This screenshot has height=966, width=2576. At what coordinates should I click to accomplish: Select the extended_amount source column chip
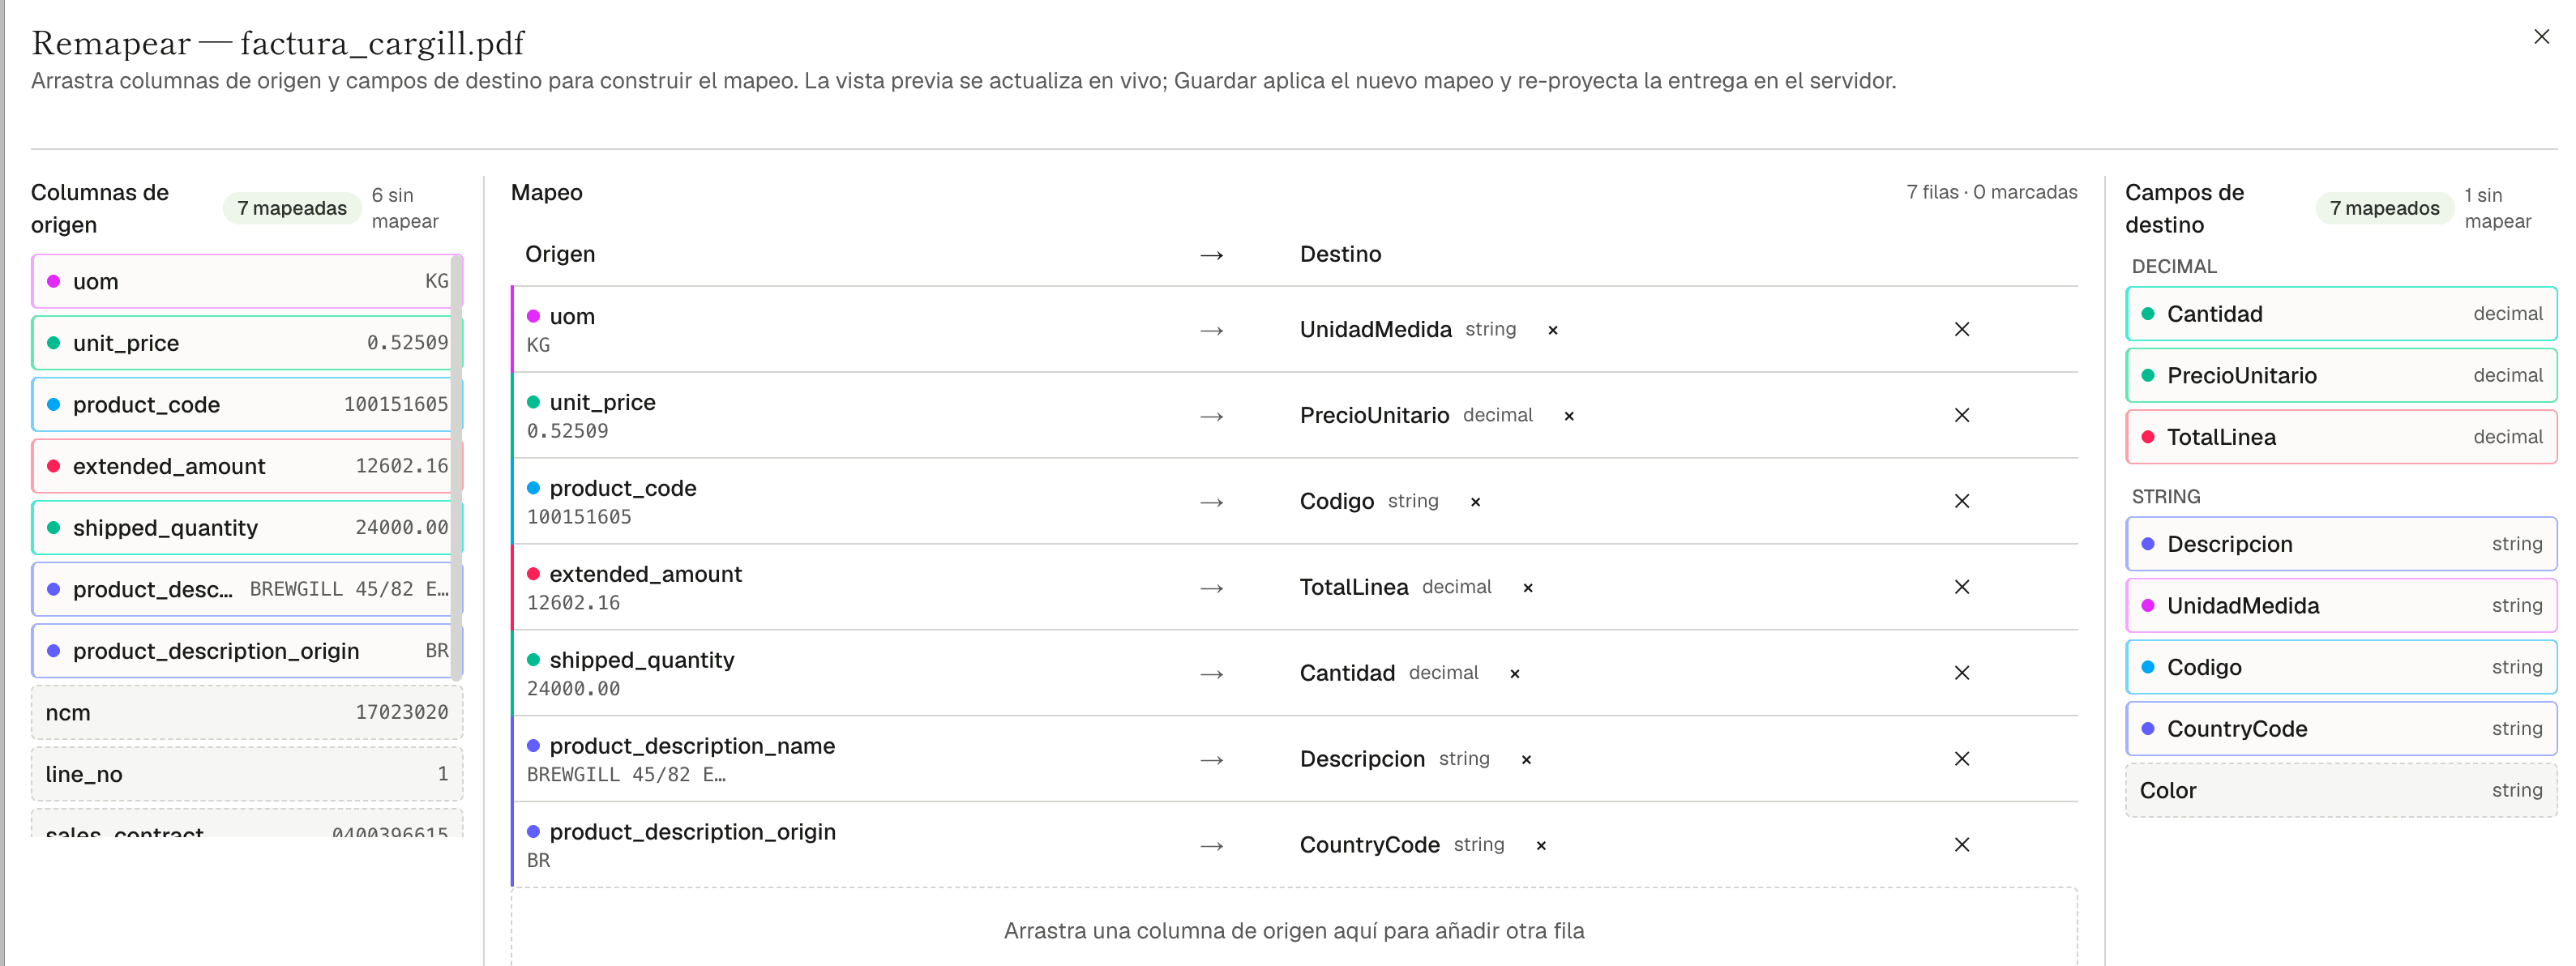click(246, 466)
